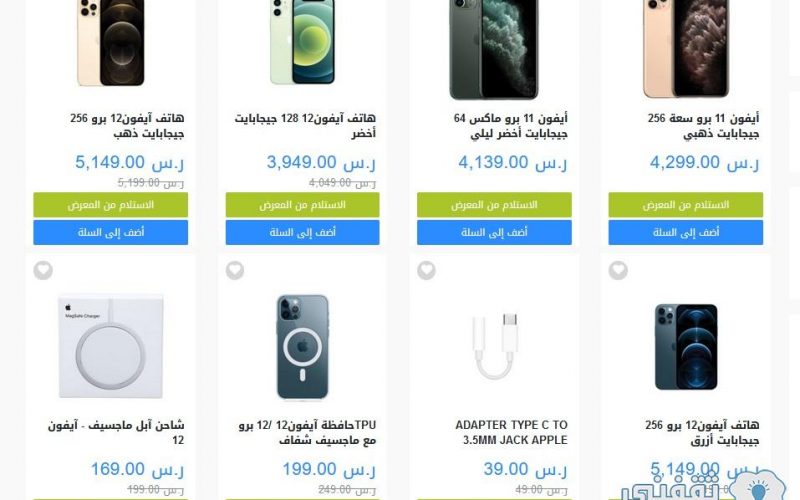Click heart icon on iPhone 12 clear case
Image resolution: width=800 pixels, height=500 pixels.
[x=235, y=270]
